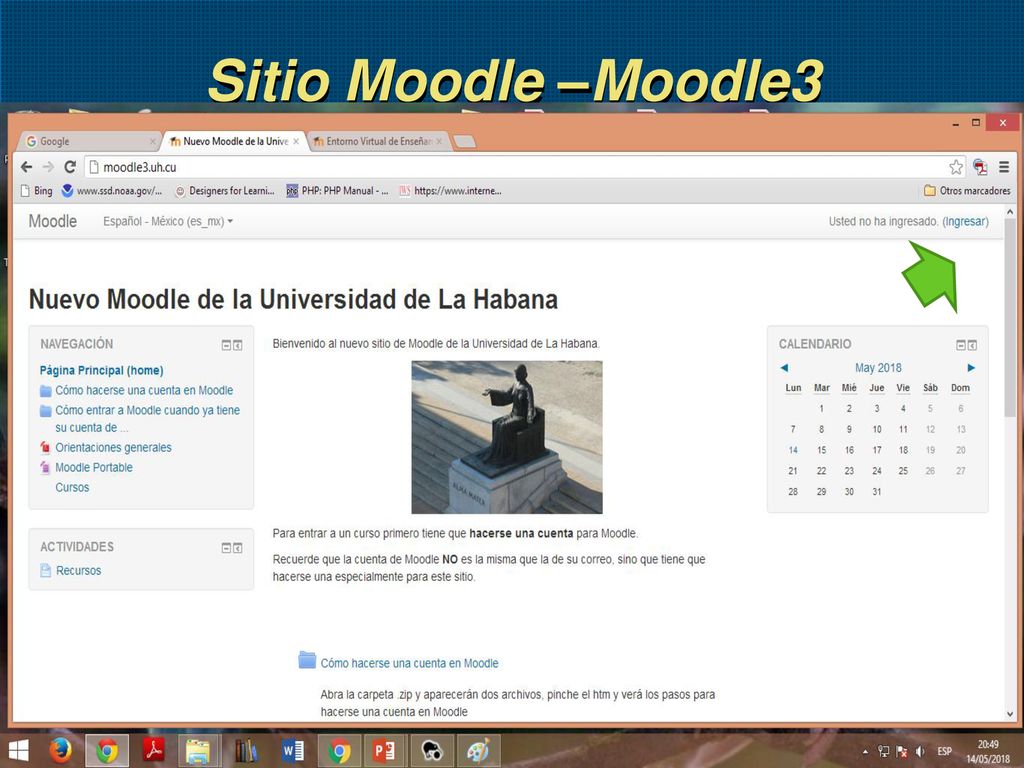Screen dimensions: 1024x768
Task: Open the taskbar clock showing 20:49
Action: [x=988, y=752]
